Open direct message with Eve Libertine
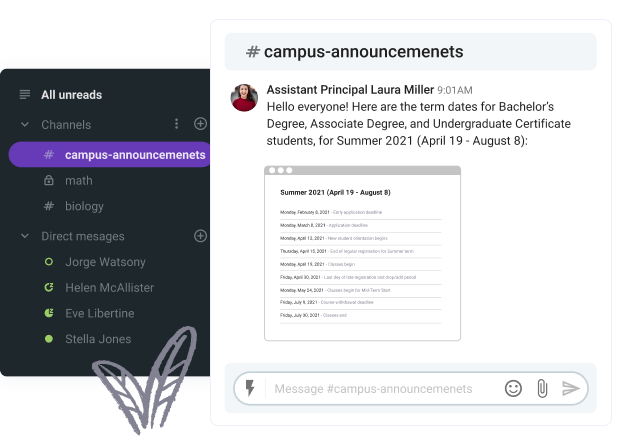Image resolution: width=634 pixels, height=445 pixels. [99, 313]
